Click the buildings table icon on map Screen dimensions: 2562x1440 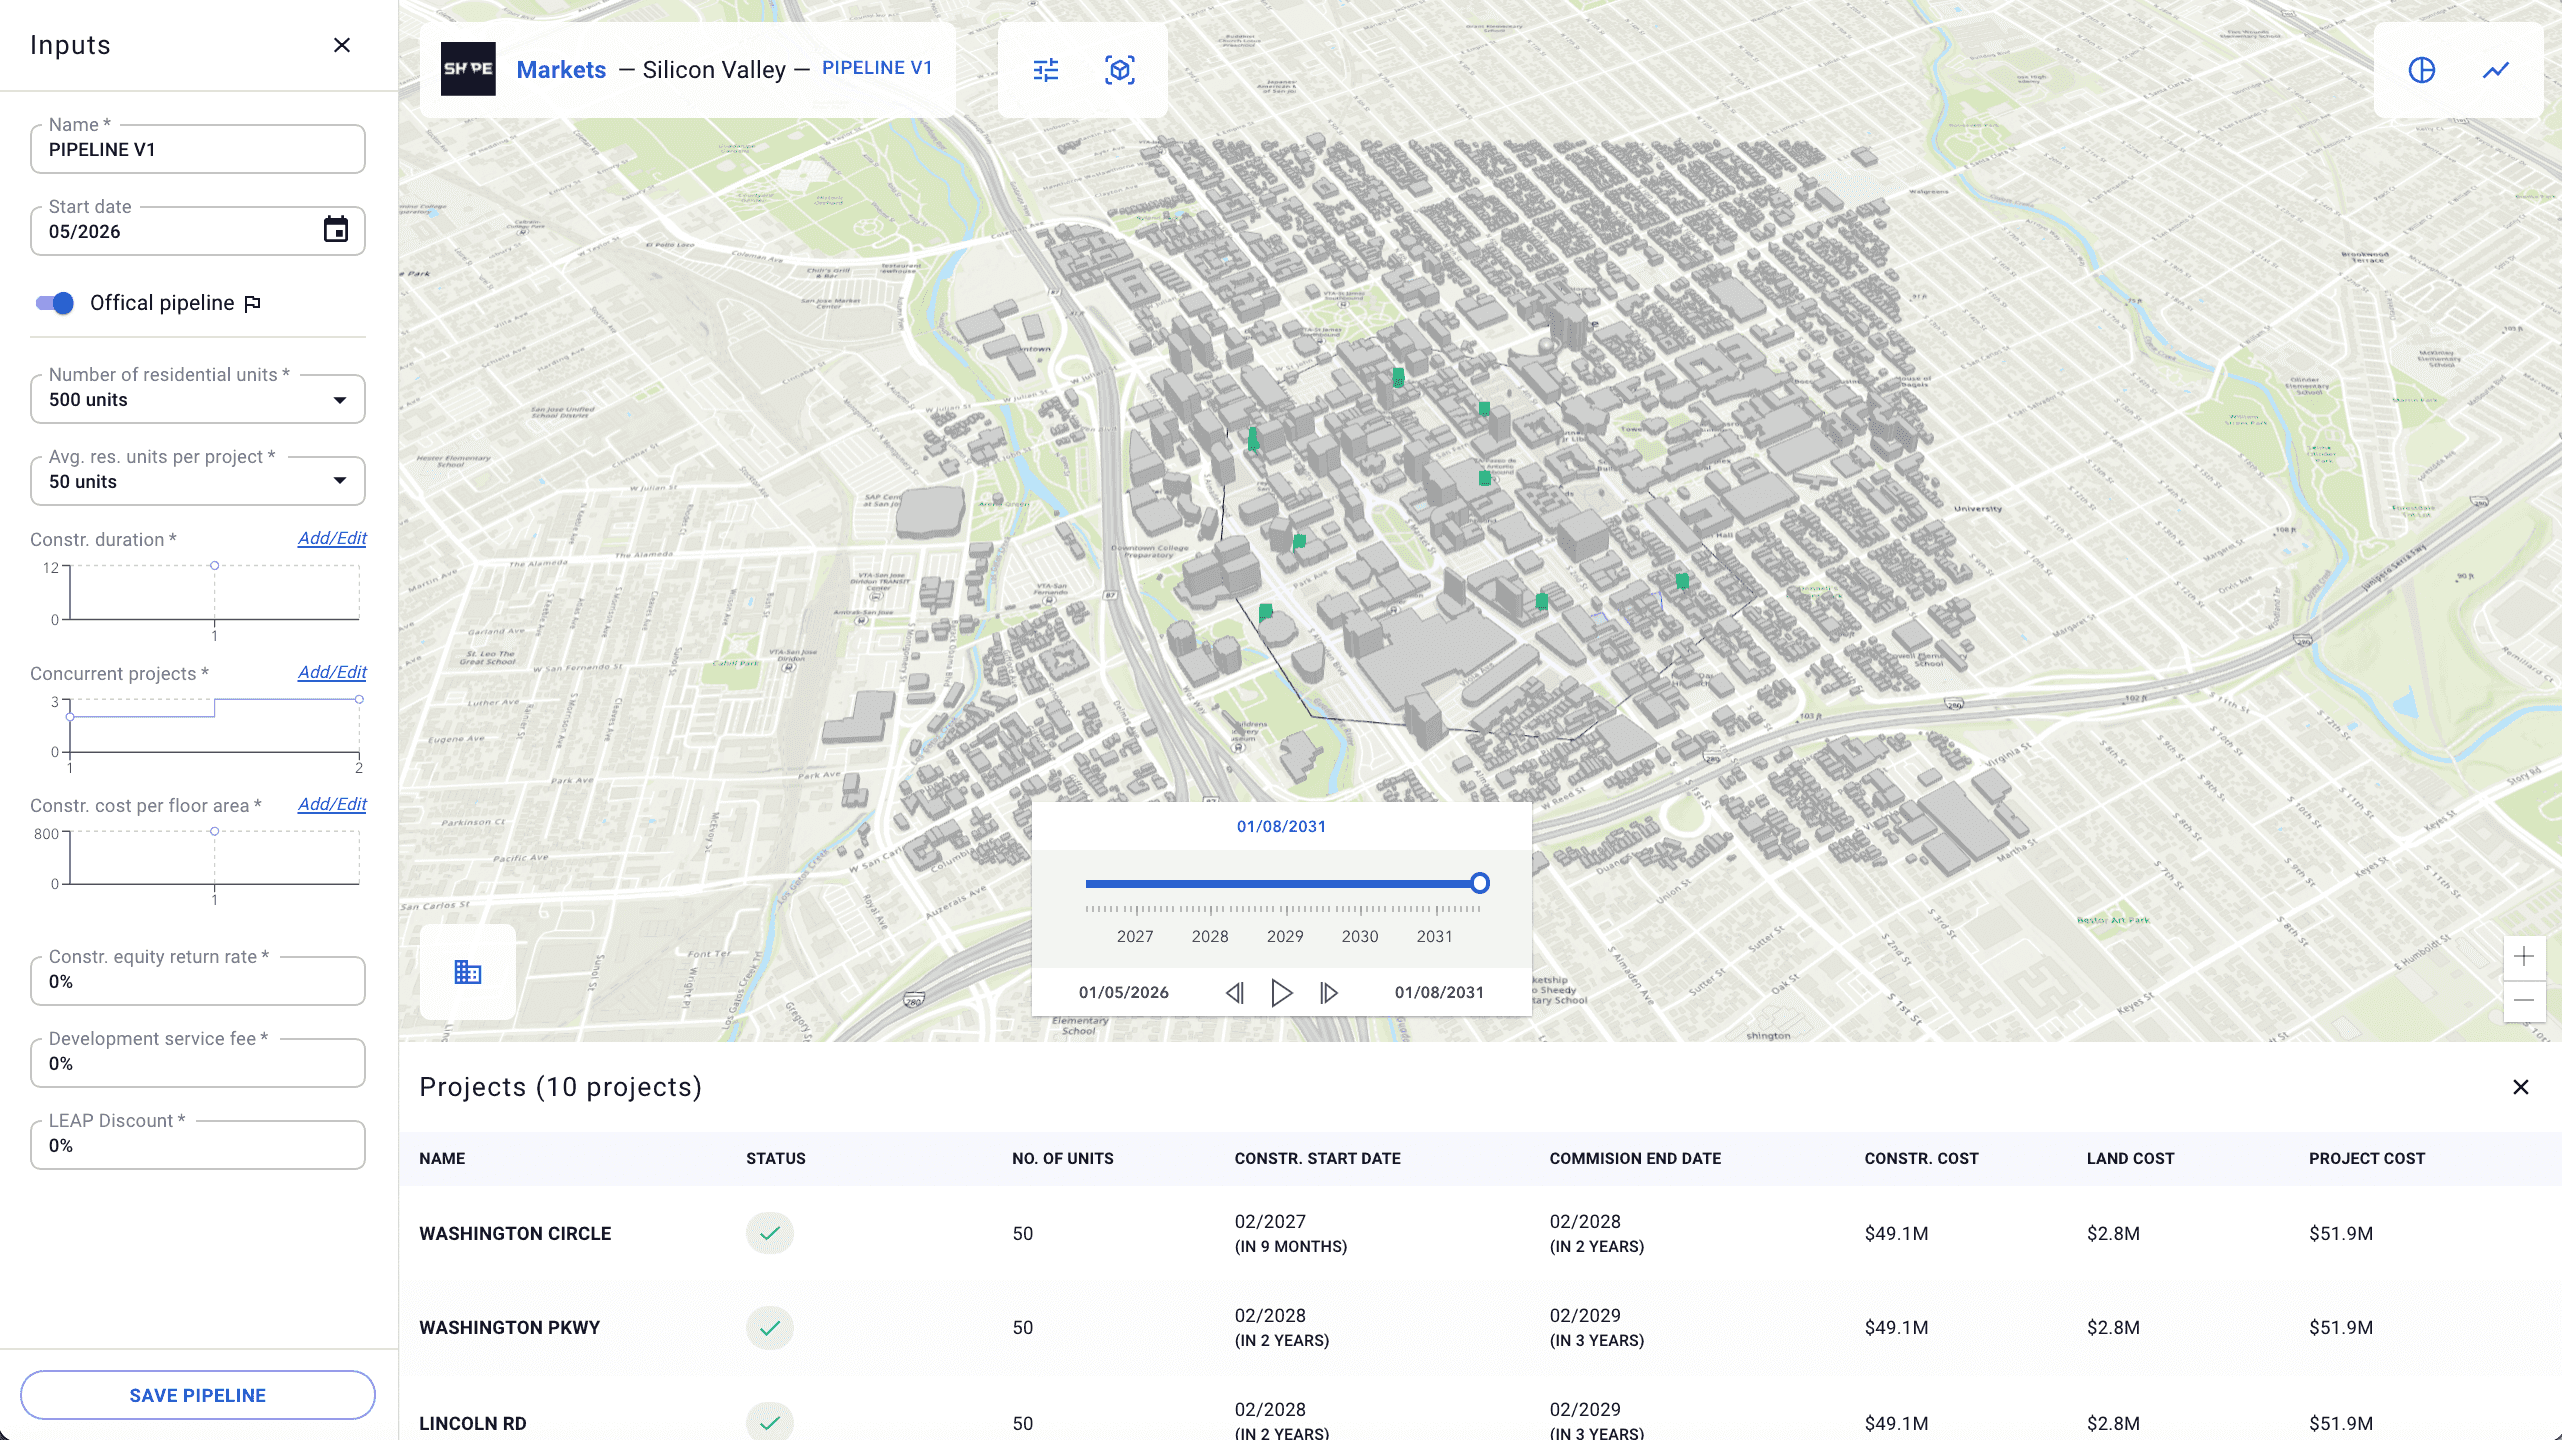[468, 972]
